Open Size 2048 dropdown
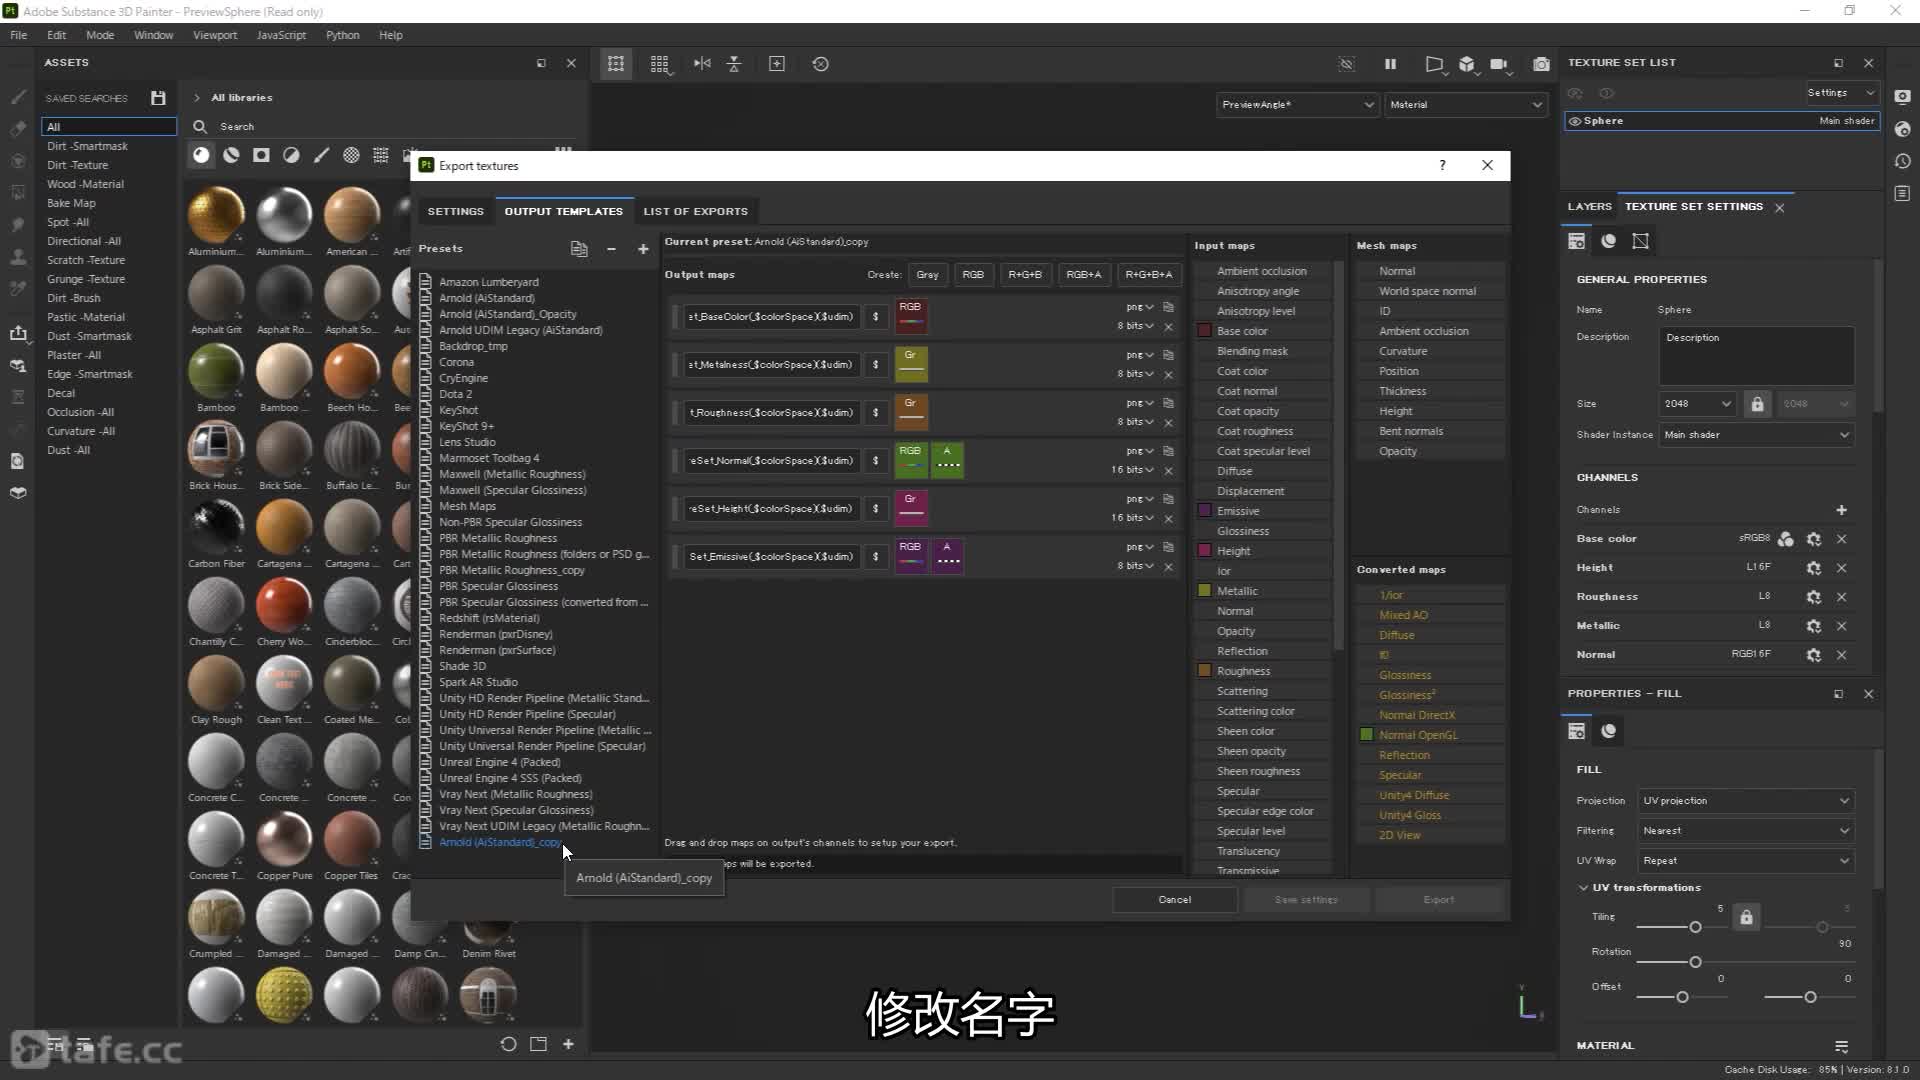The width and height of the screenshot is (1920, 1080). (1697, 404)
